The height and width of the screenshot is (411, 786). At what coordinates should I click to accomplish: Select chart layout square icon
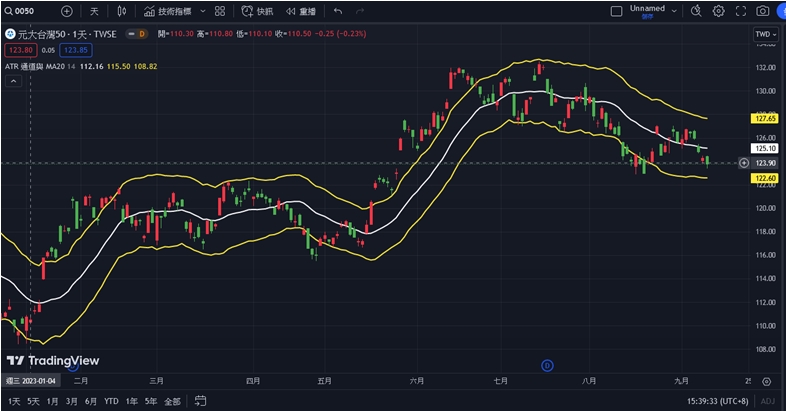(617, 11)
